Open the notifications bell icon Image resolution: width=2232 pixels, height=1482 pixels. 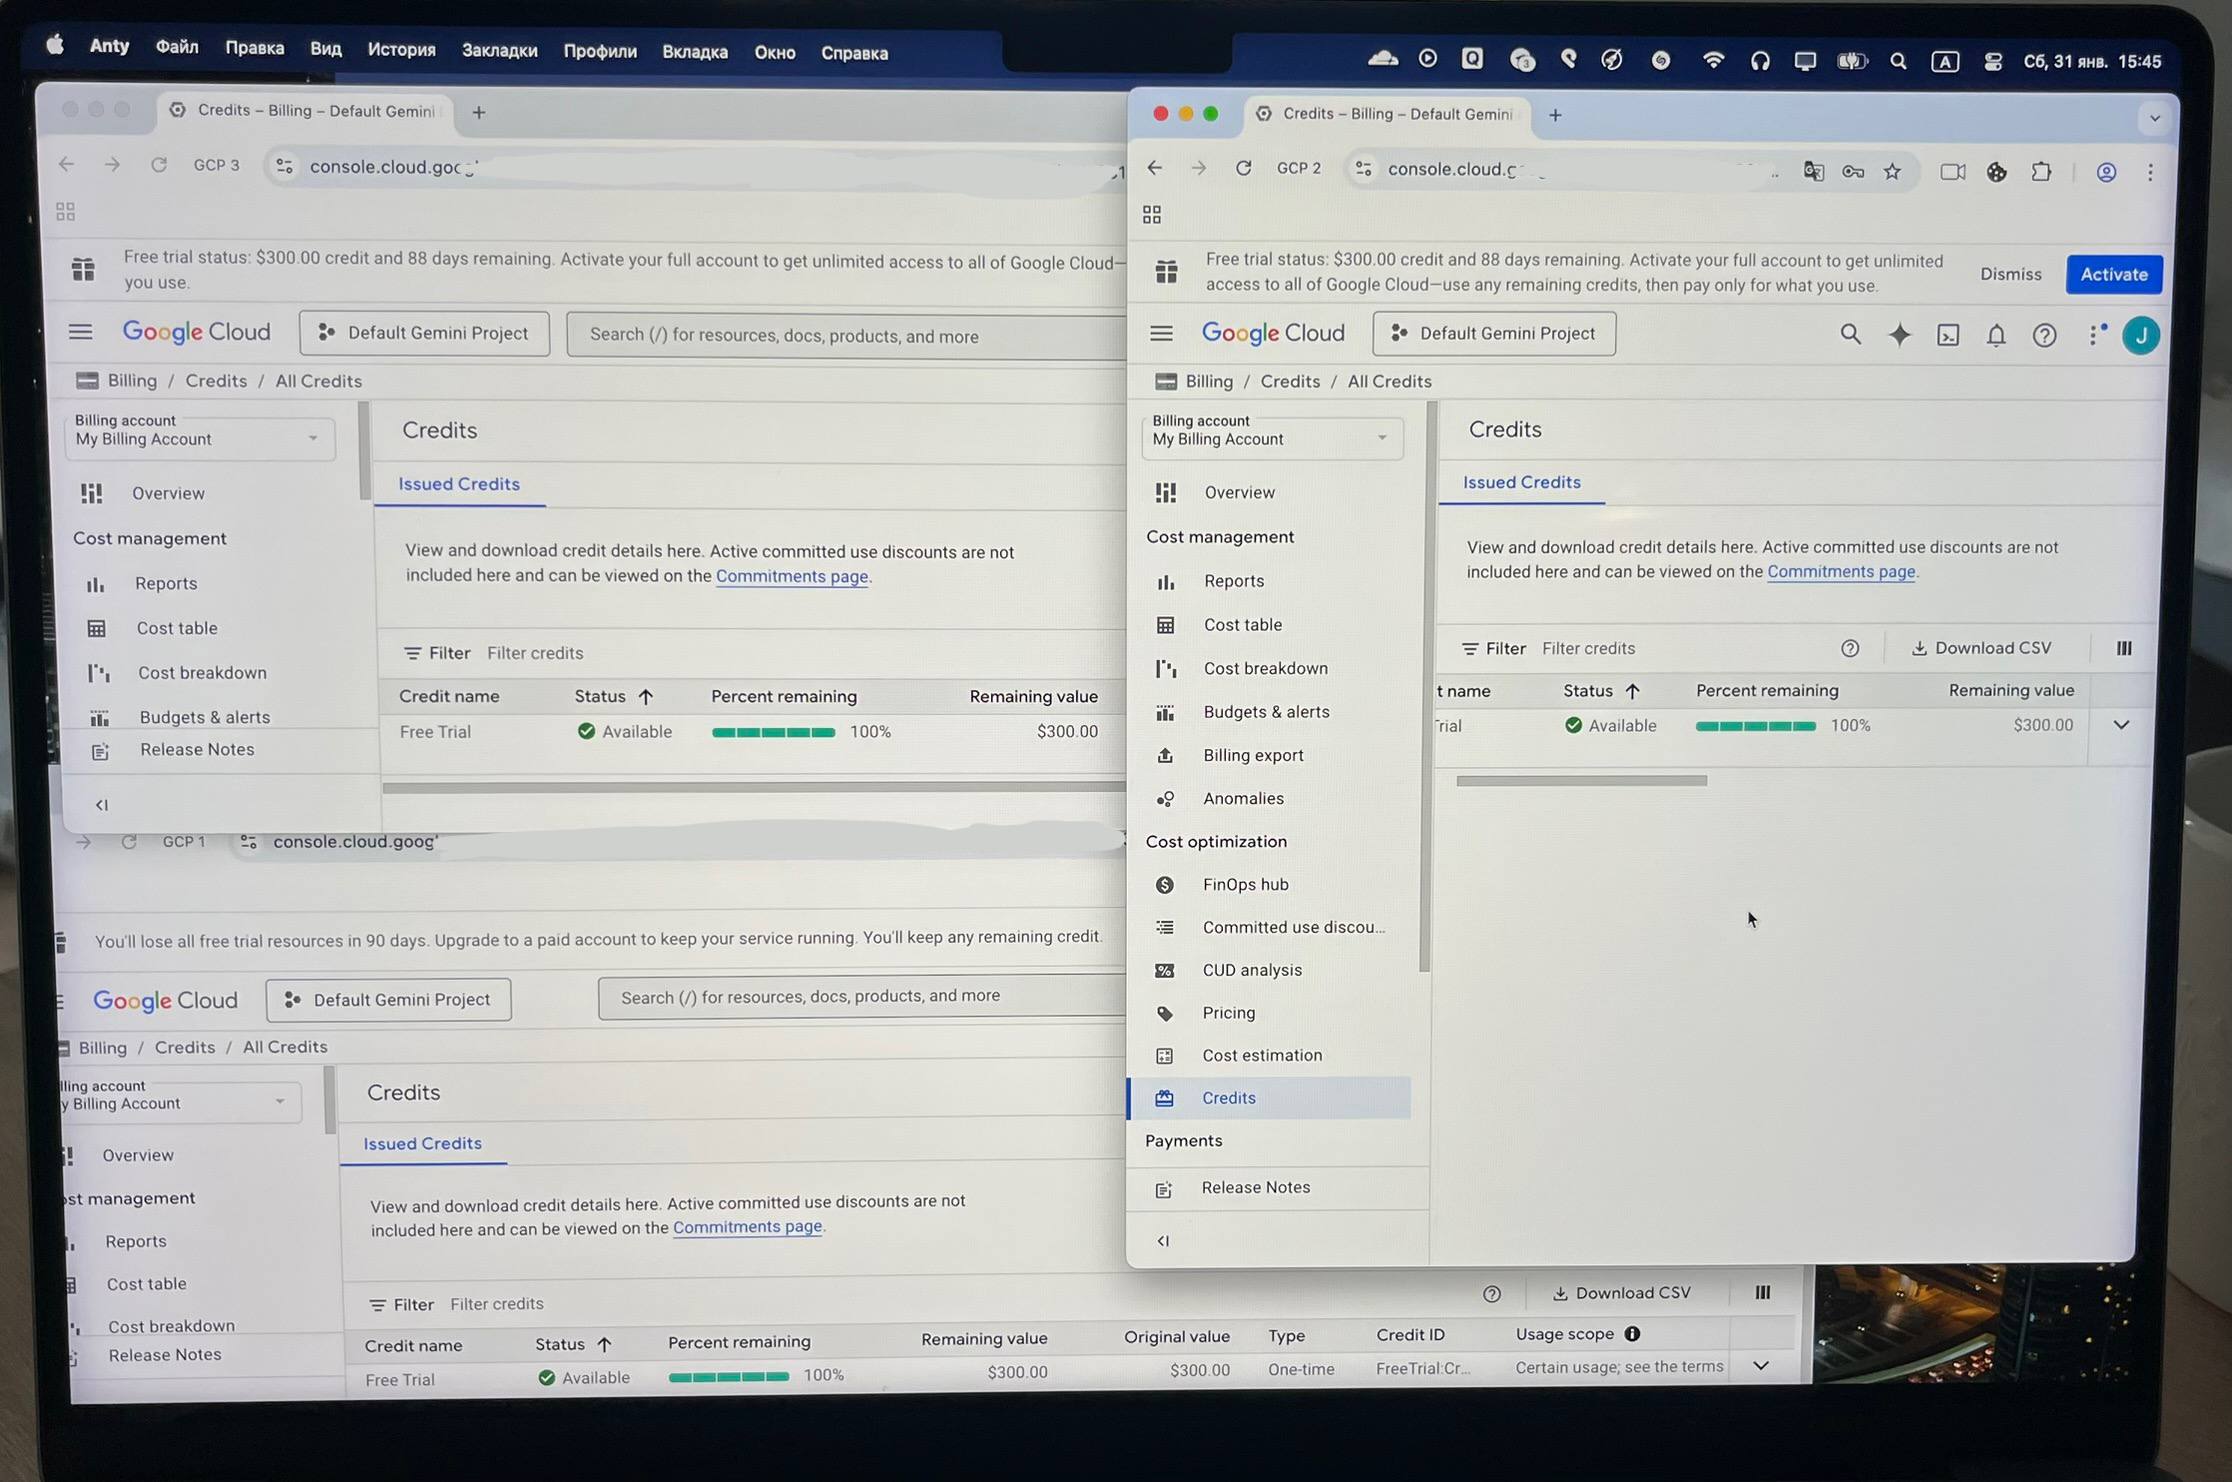(1996, 336)
